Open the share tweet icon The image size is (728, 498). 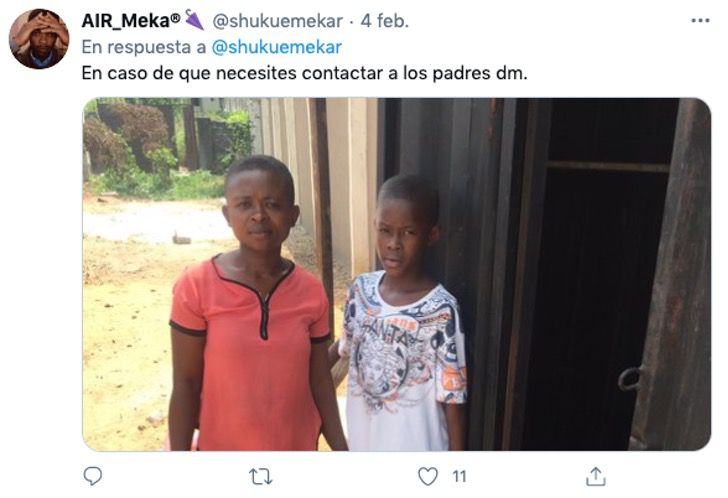pos(596,476)
